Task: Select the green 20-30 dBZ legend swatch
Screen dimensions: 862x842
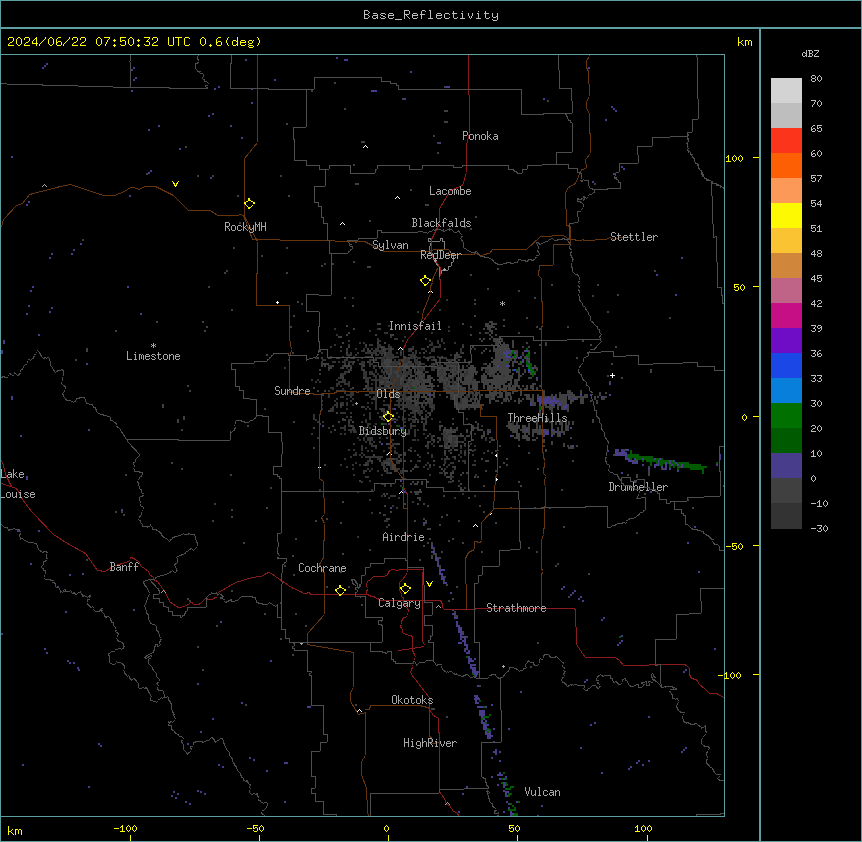Action: point(786,416)
